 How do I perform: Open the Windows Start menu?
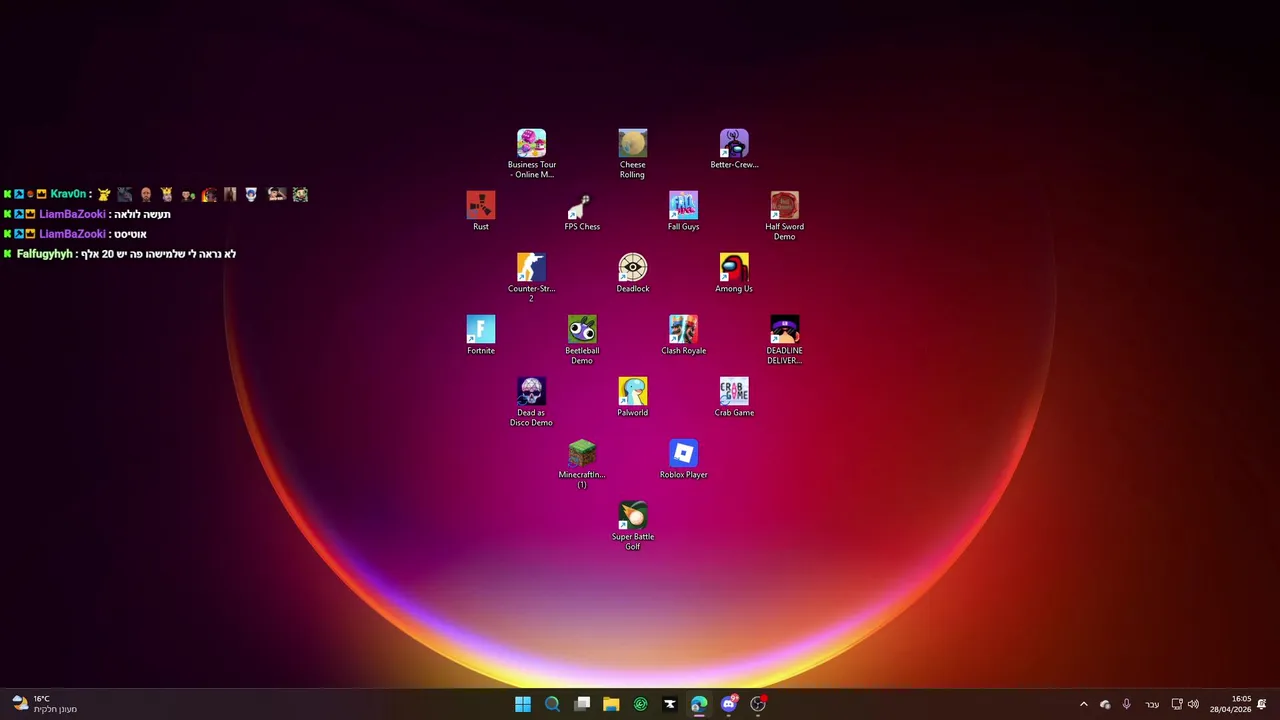(523, 704)
